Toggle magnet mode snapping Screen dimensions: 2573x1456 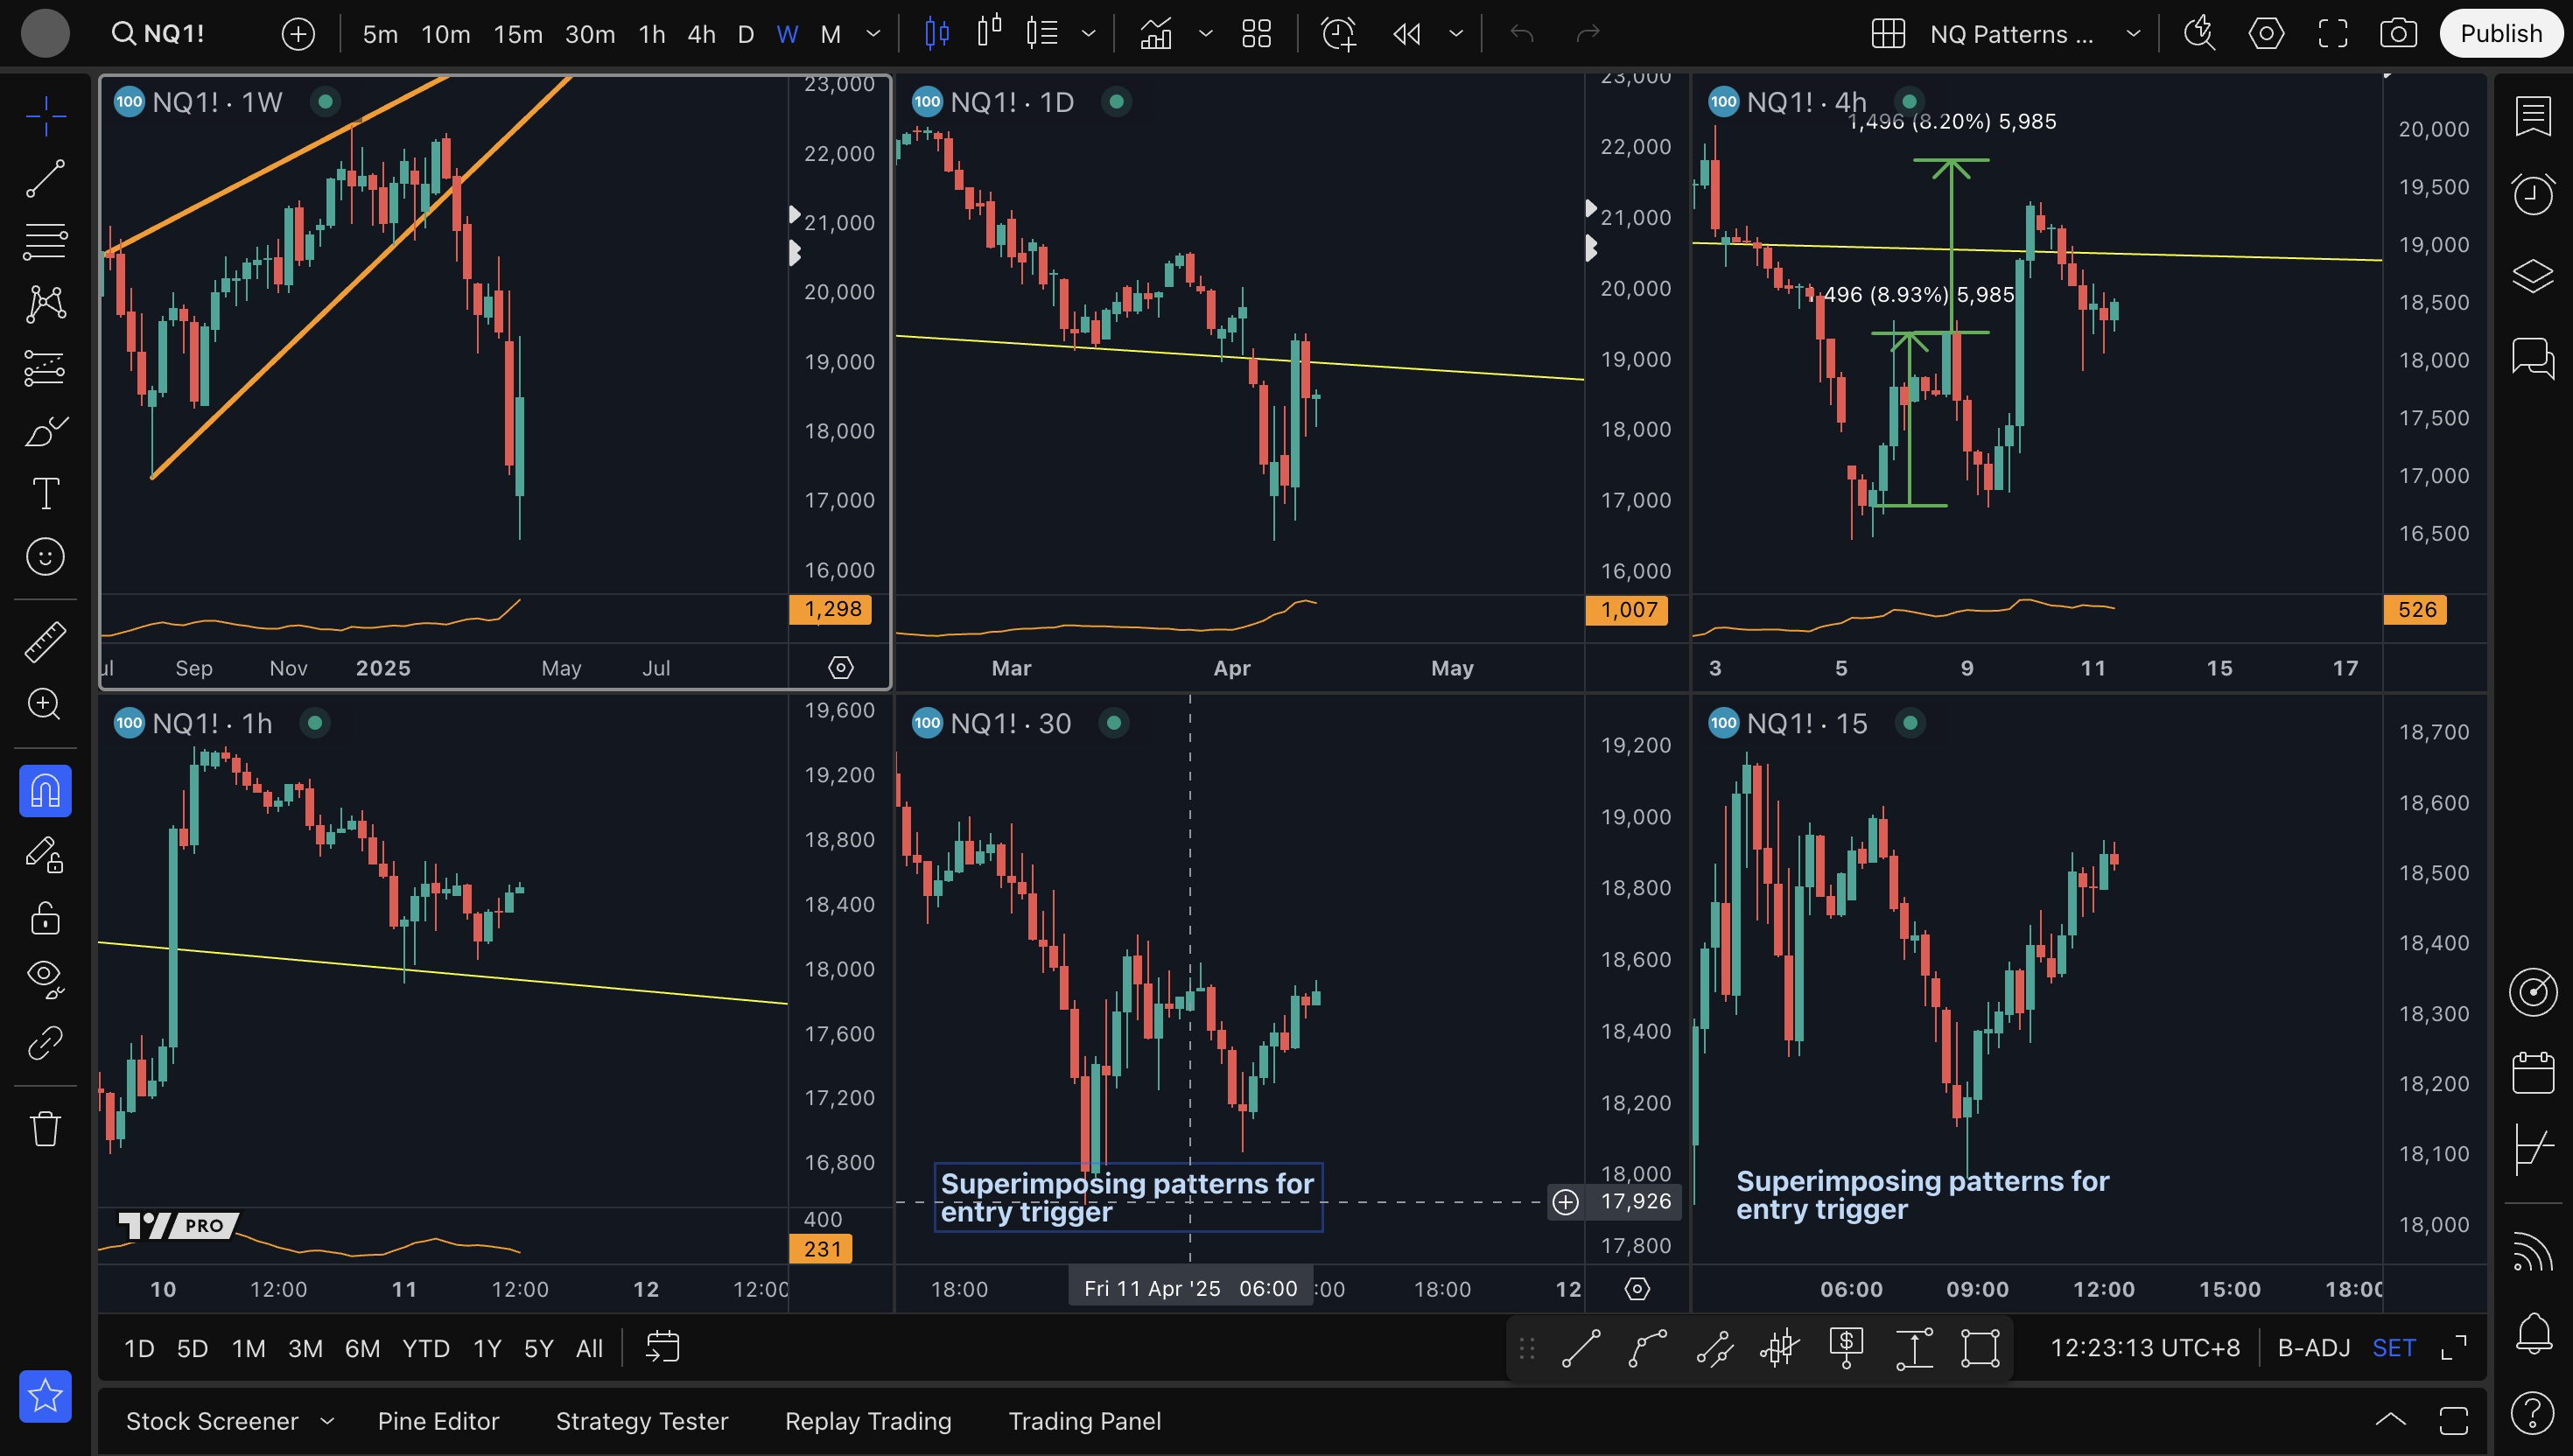[x=45, y=791]
